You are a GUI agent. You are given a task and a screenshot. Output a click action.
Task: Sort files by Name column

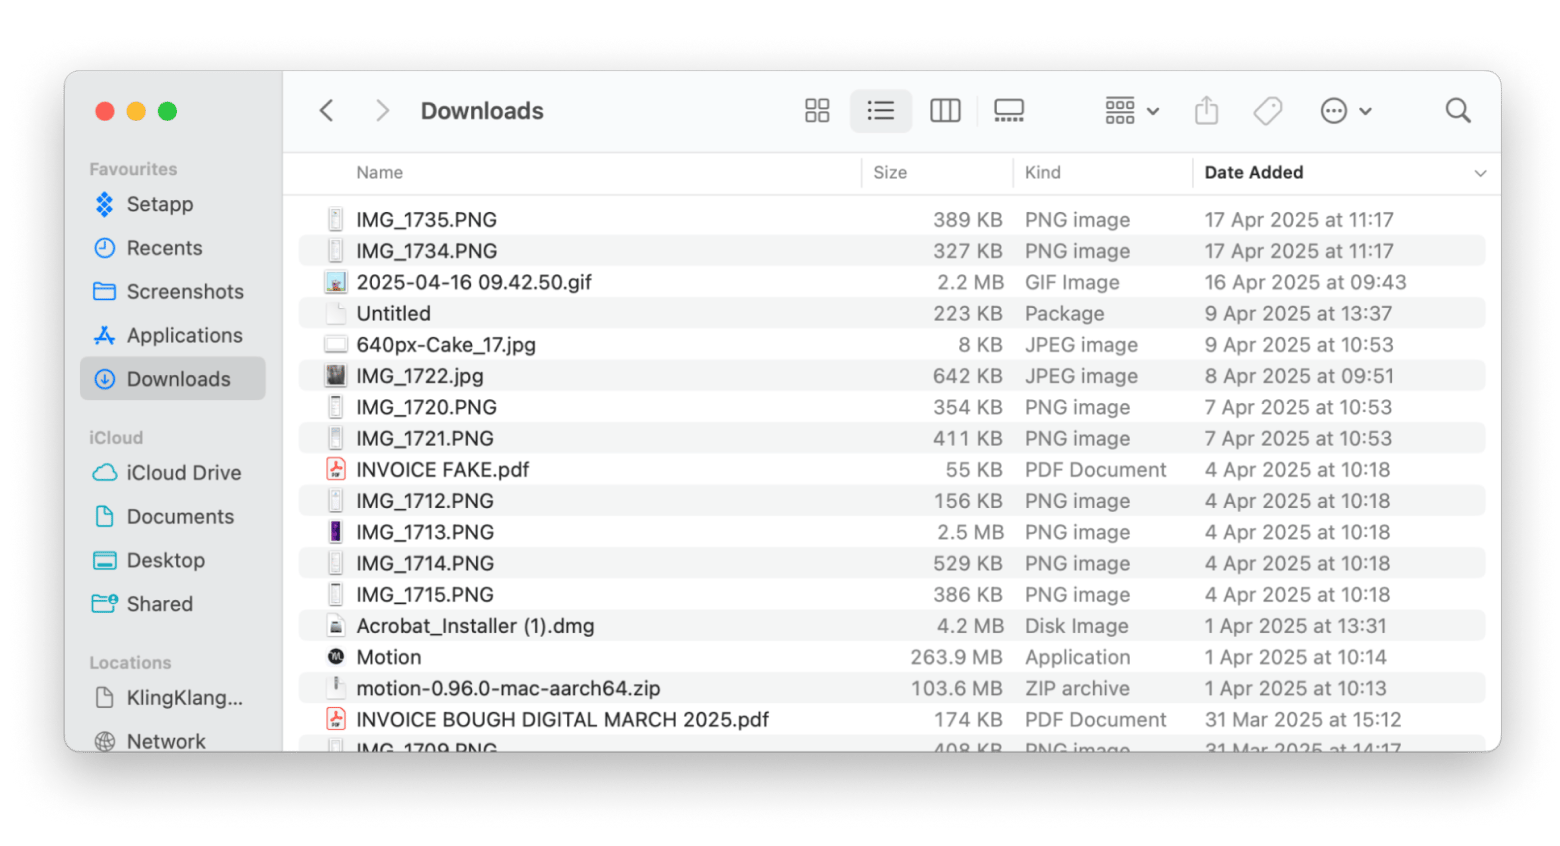pyautogui.click(x=380, y=173)
